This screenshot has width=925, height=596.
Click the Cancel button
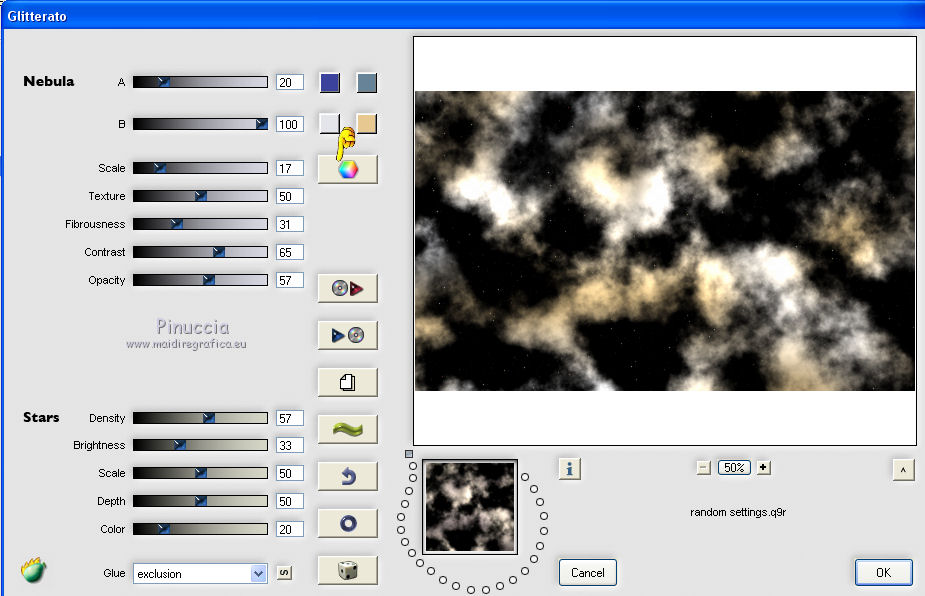(x=588, y=572)
